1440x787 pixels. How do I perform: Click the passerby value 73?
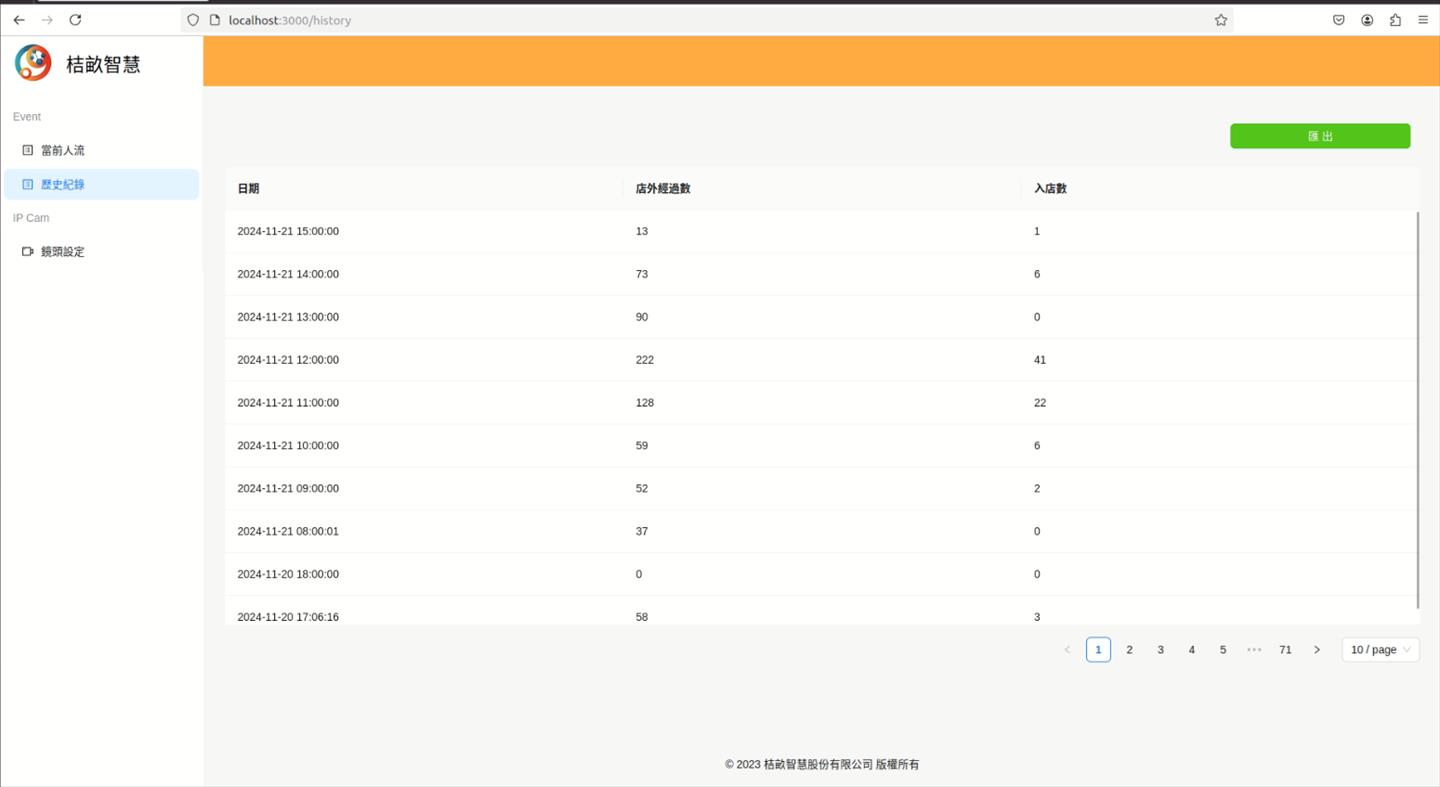pyautogui.click(x=642, y=274)
